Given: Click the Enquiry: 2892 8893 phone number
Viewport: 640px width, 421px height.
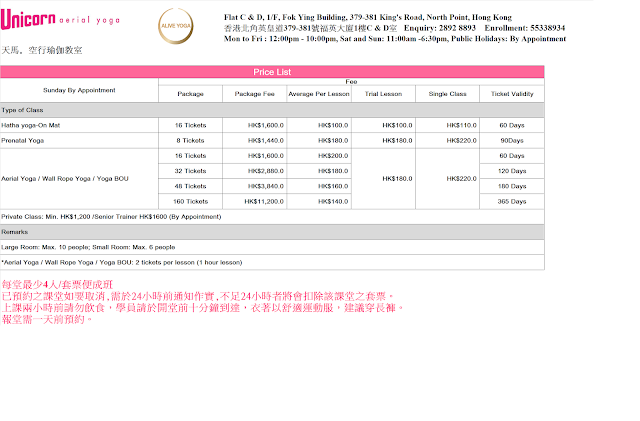Looking at the screenshot, I should pos(440,28).
